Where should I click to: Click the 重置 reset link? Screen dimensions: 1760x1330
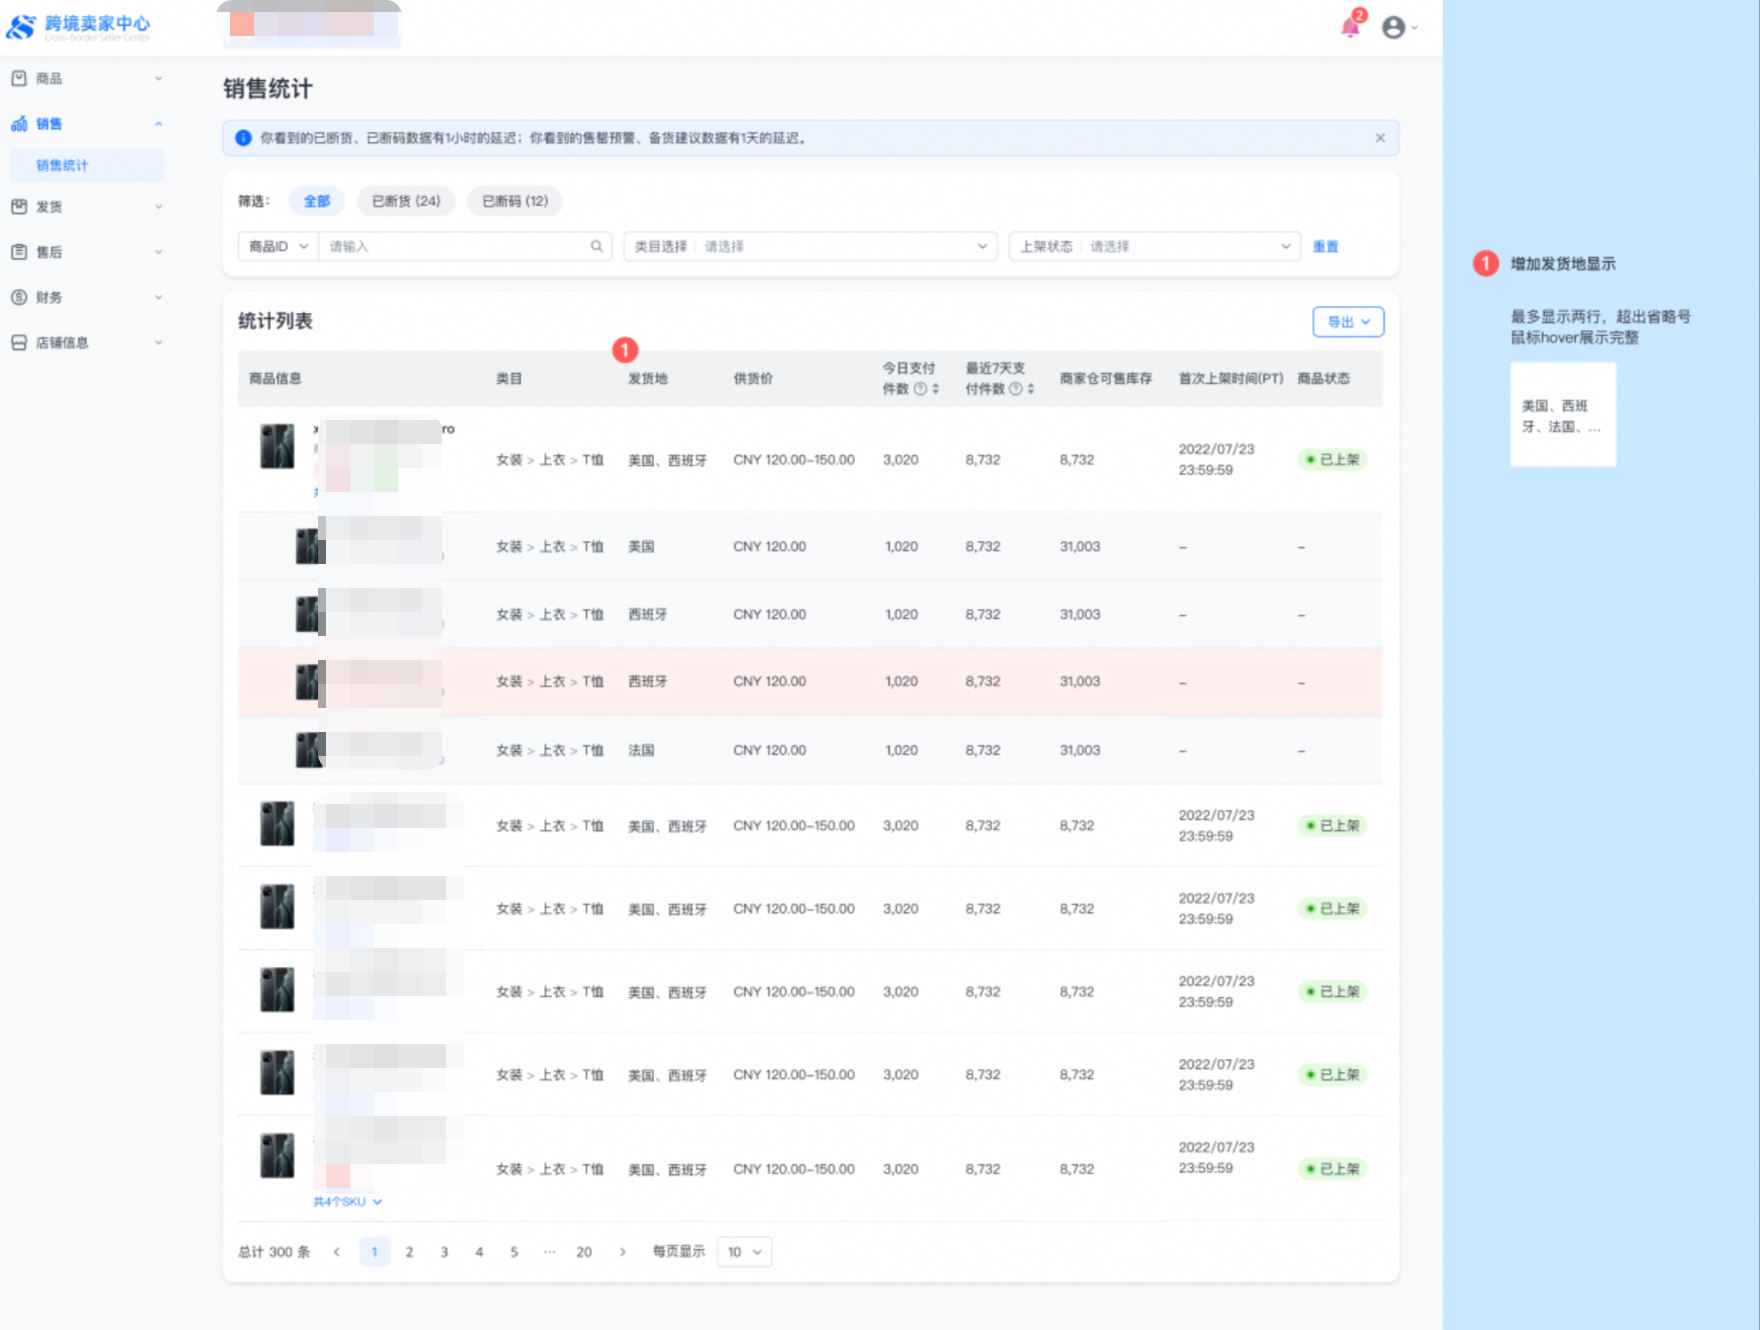tap(1325, 246)
